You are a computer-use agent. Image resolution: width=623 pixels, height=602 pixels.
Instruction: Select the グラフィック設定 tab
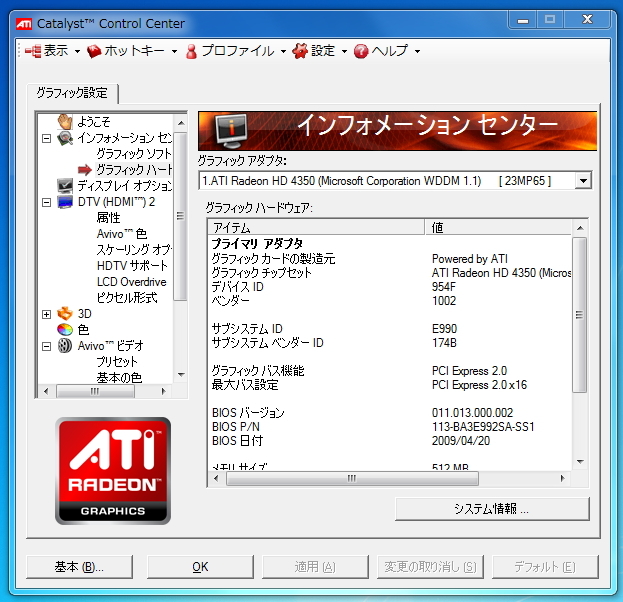pos(72,93)
